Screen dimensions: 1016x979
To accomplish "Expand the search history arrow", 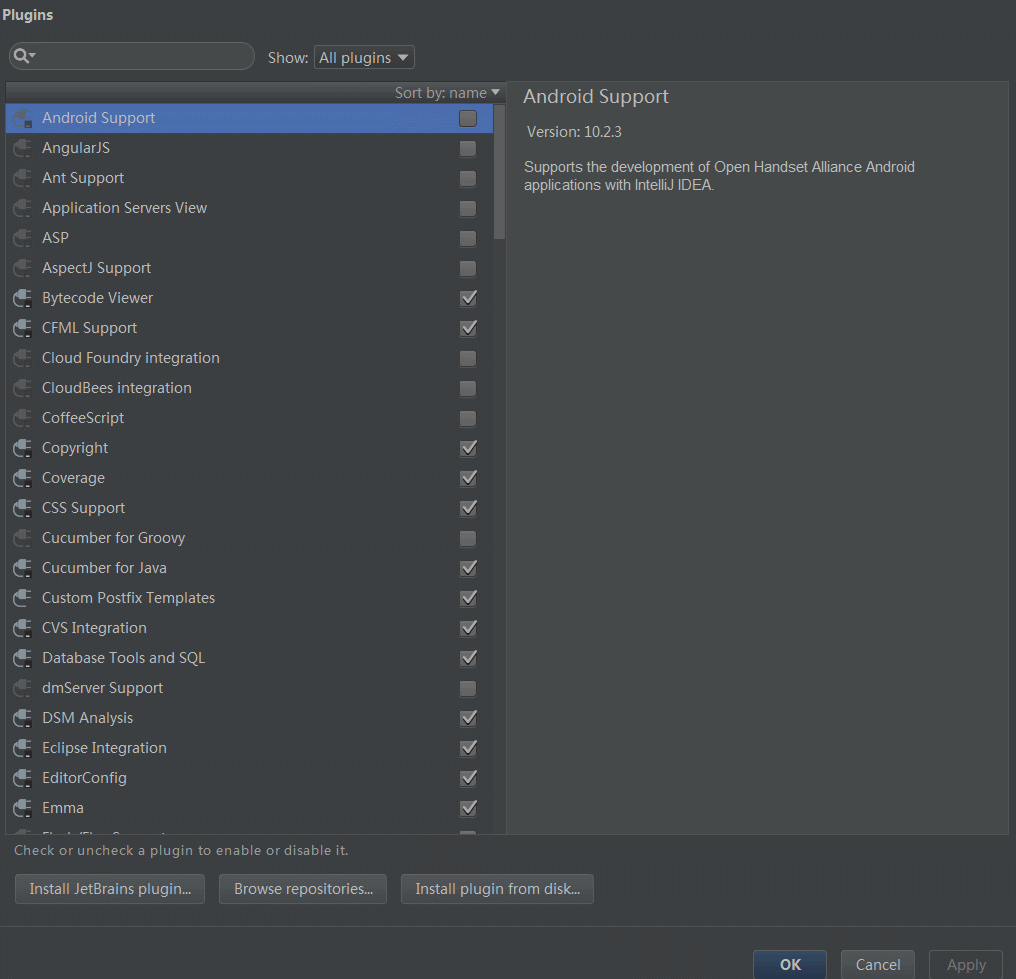I will [x=32, y=56].
